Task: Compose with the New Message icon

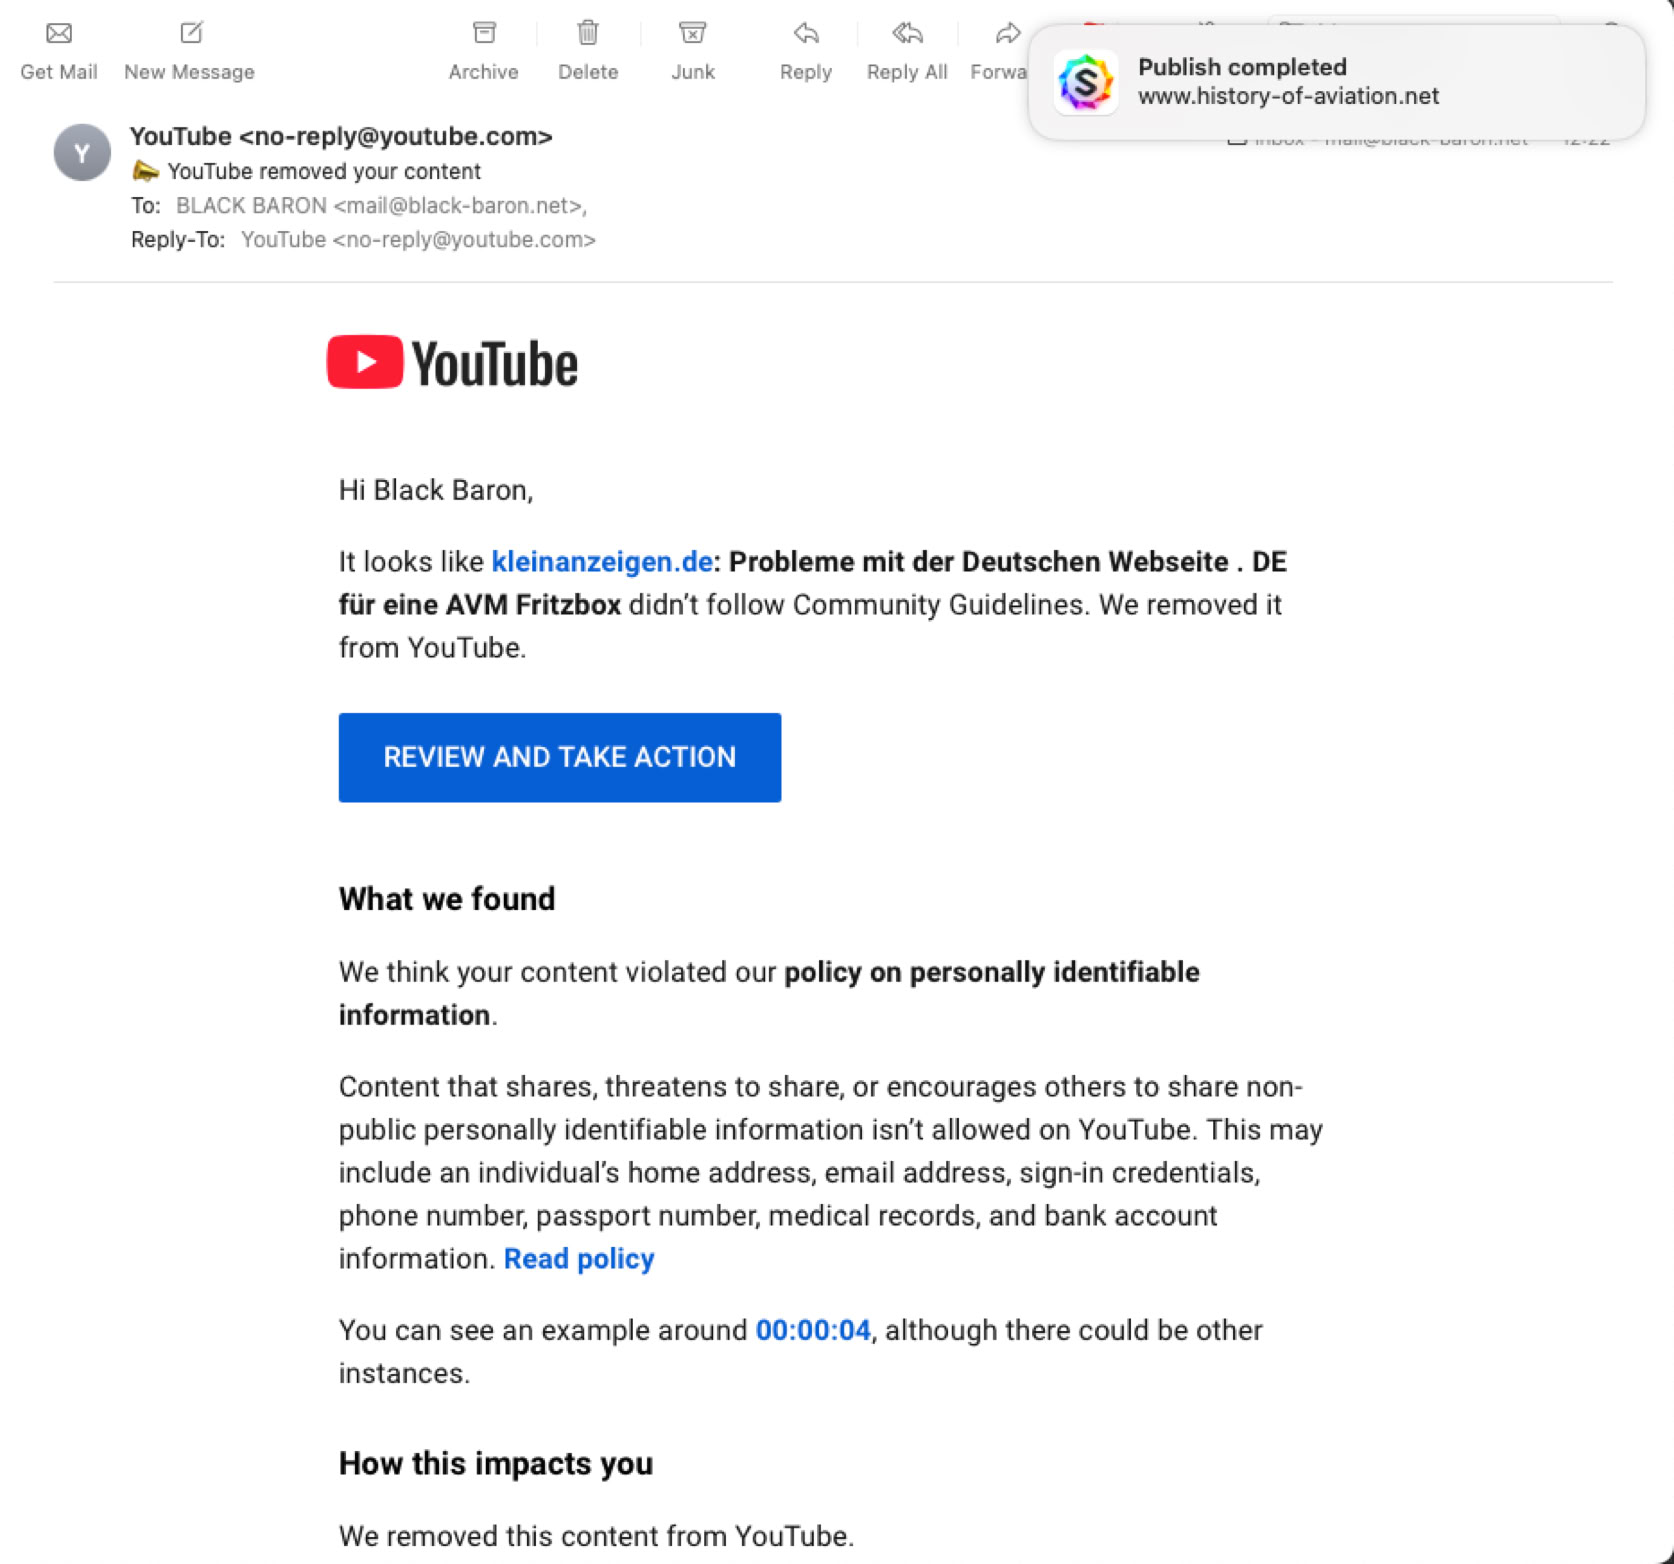Action: pyautogui.click(x=190, y=34)
